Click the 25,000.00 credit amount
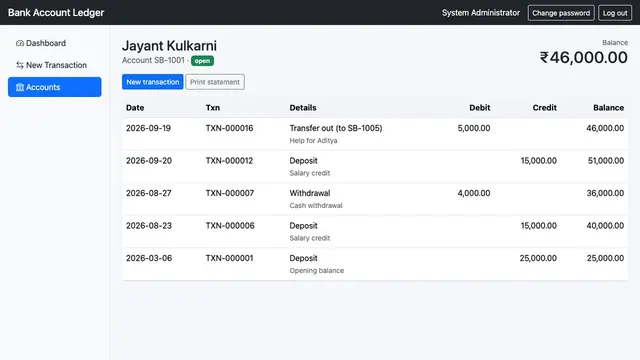This screenshot has height=360, width=640. tap(538, 258)
